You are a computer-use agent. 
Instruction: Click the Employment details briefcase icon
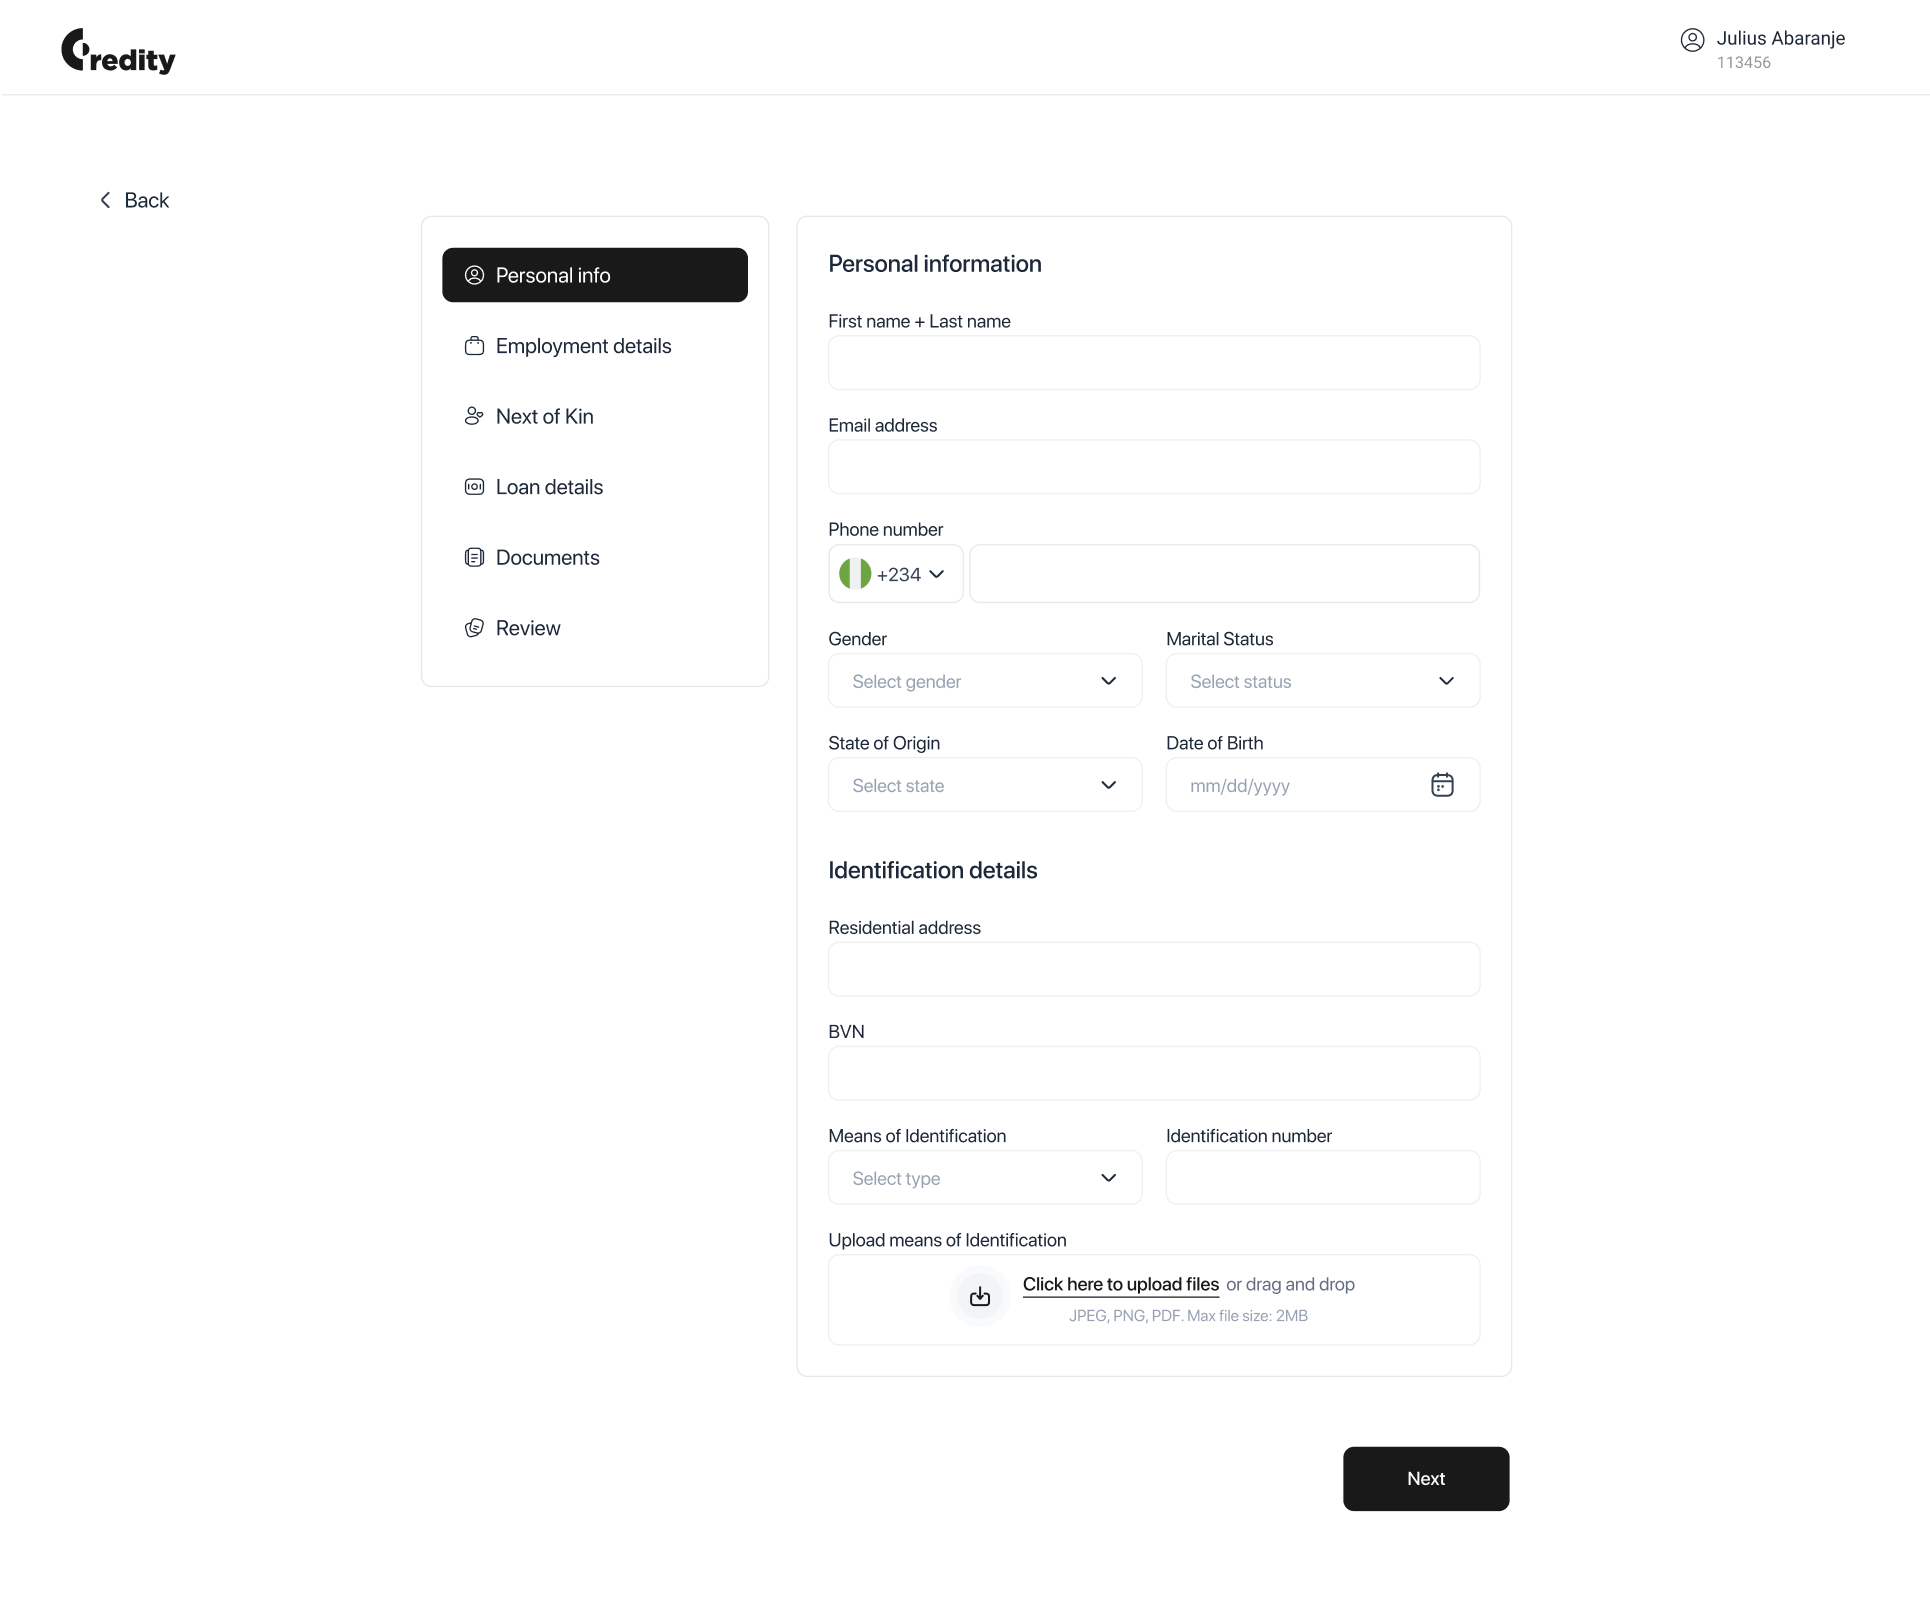pos(474,346)
